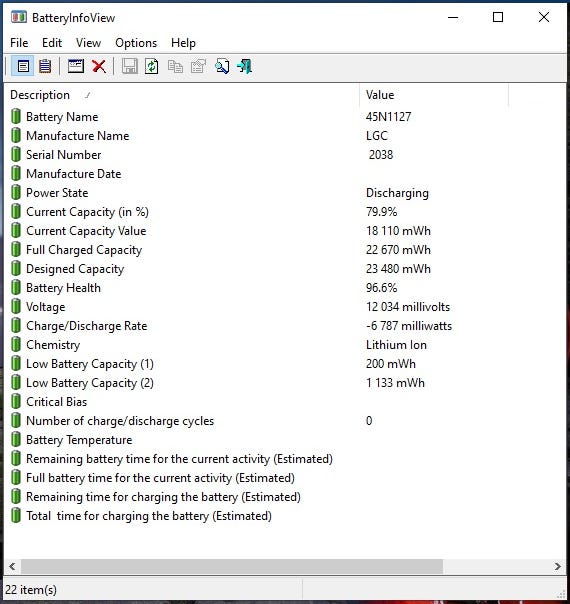570x604 pixels.
Task: Open the File menu
Action: pyautogui.click(x=19, y=43)
